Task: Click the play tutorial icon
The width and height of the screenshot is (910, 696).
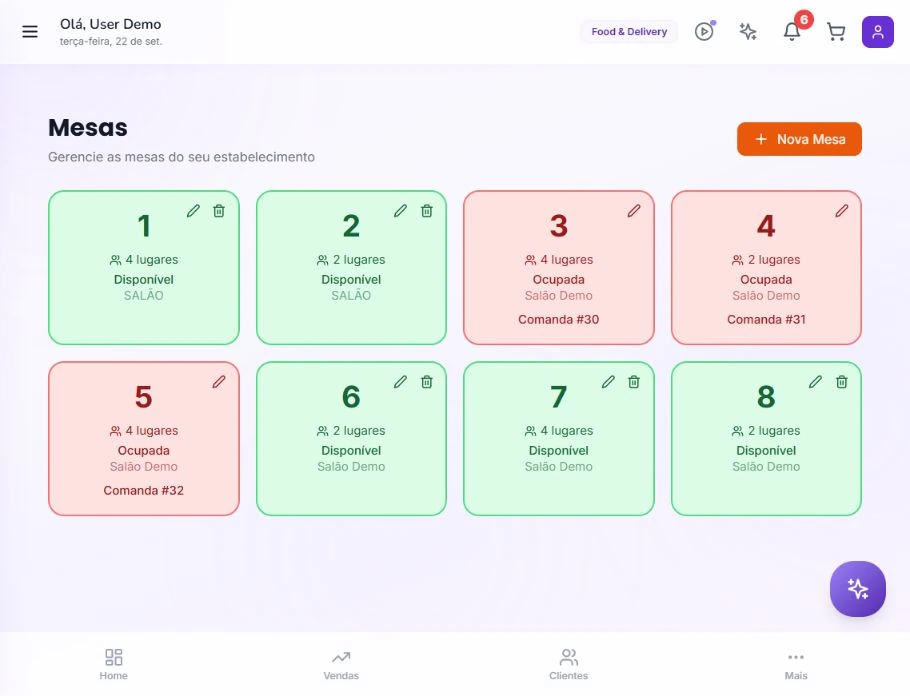Action: (704, 31)
